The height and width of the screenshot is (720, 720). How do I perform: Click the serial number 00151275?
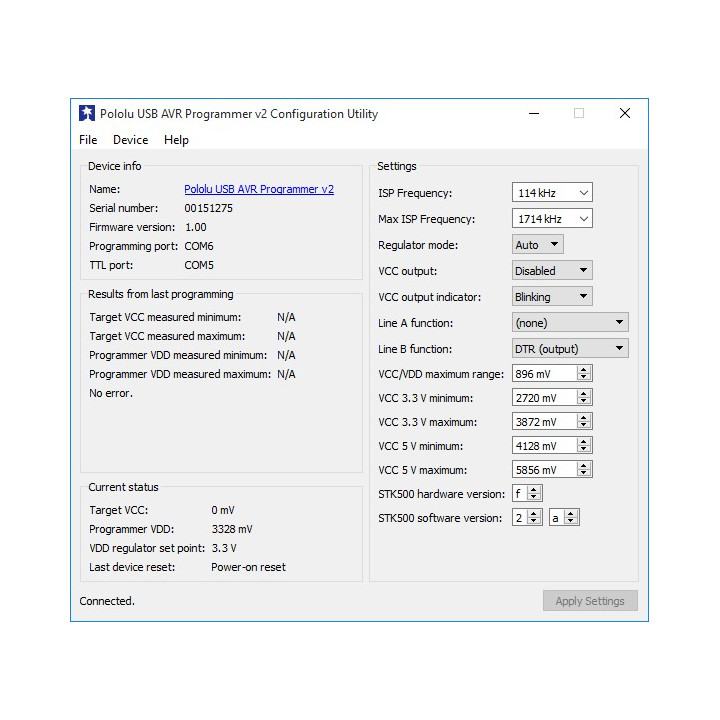(208, 208)
